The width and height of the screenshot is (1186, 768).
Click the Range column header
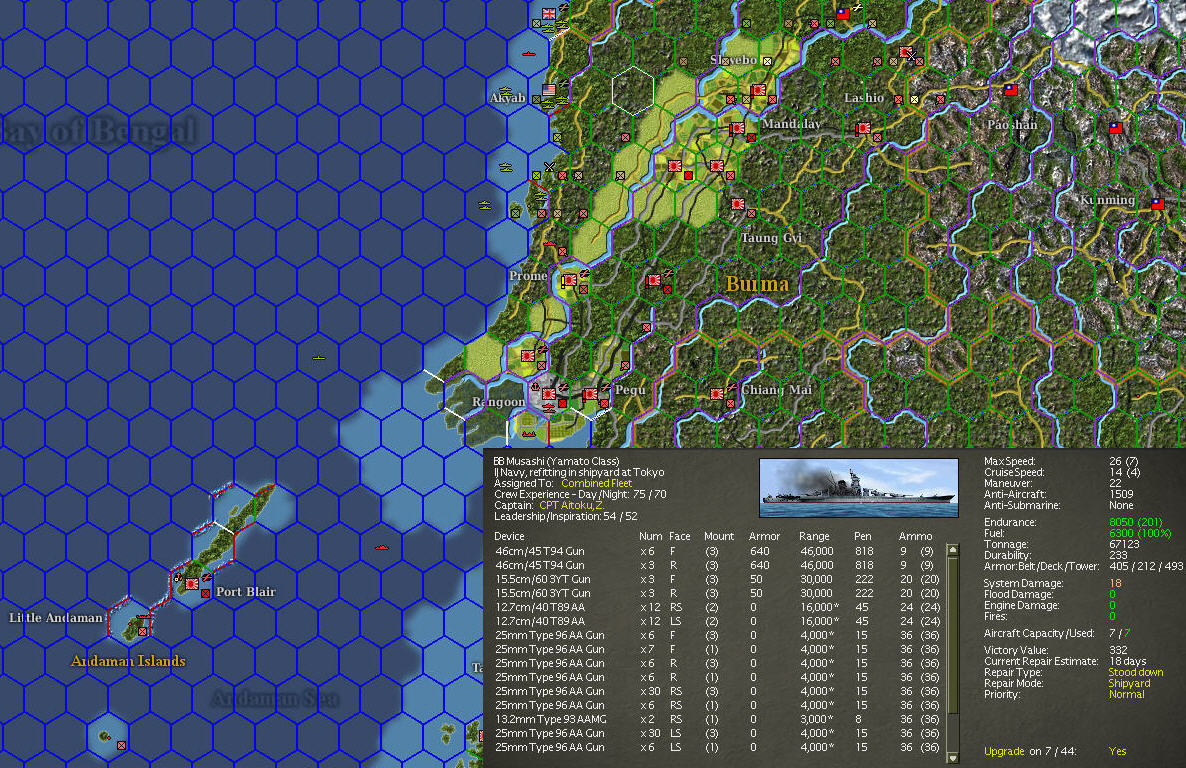tap(814, 536)
